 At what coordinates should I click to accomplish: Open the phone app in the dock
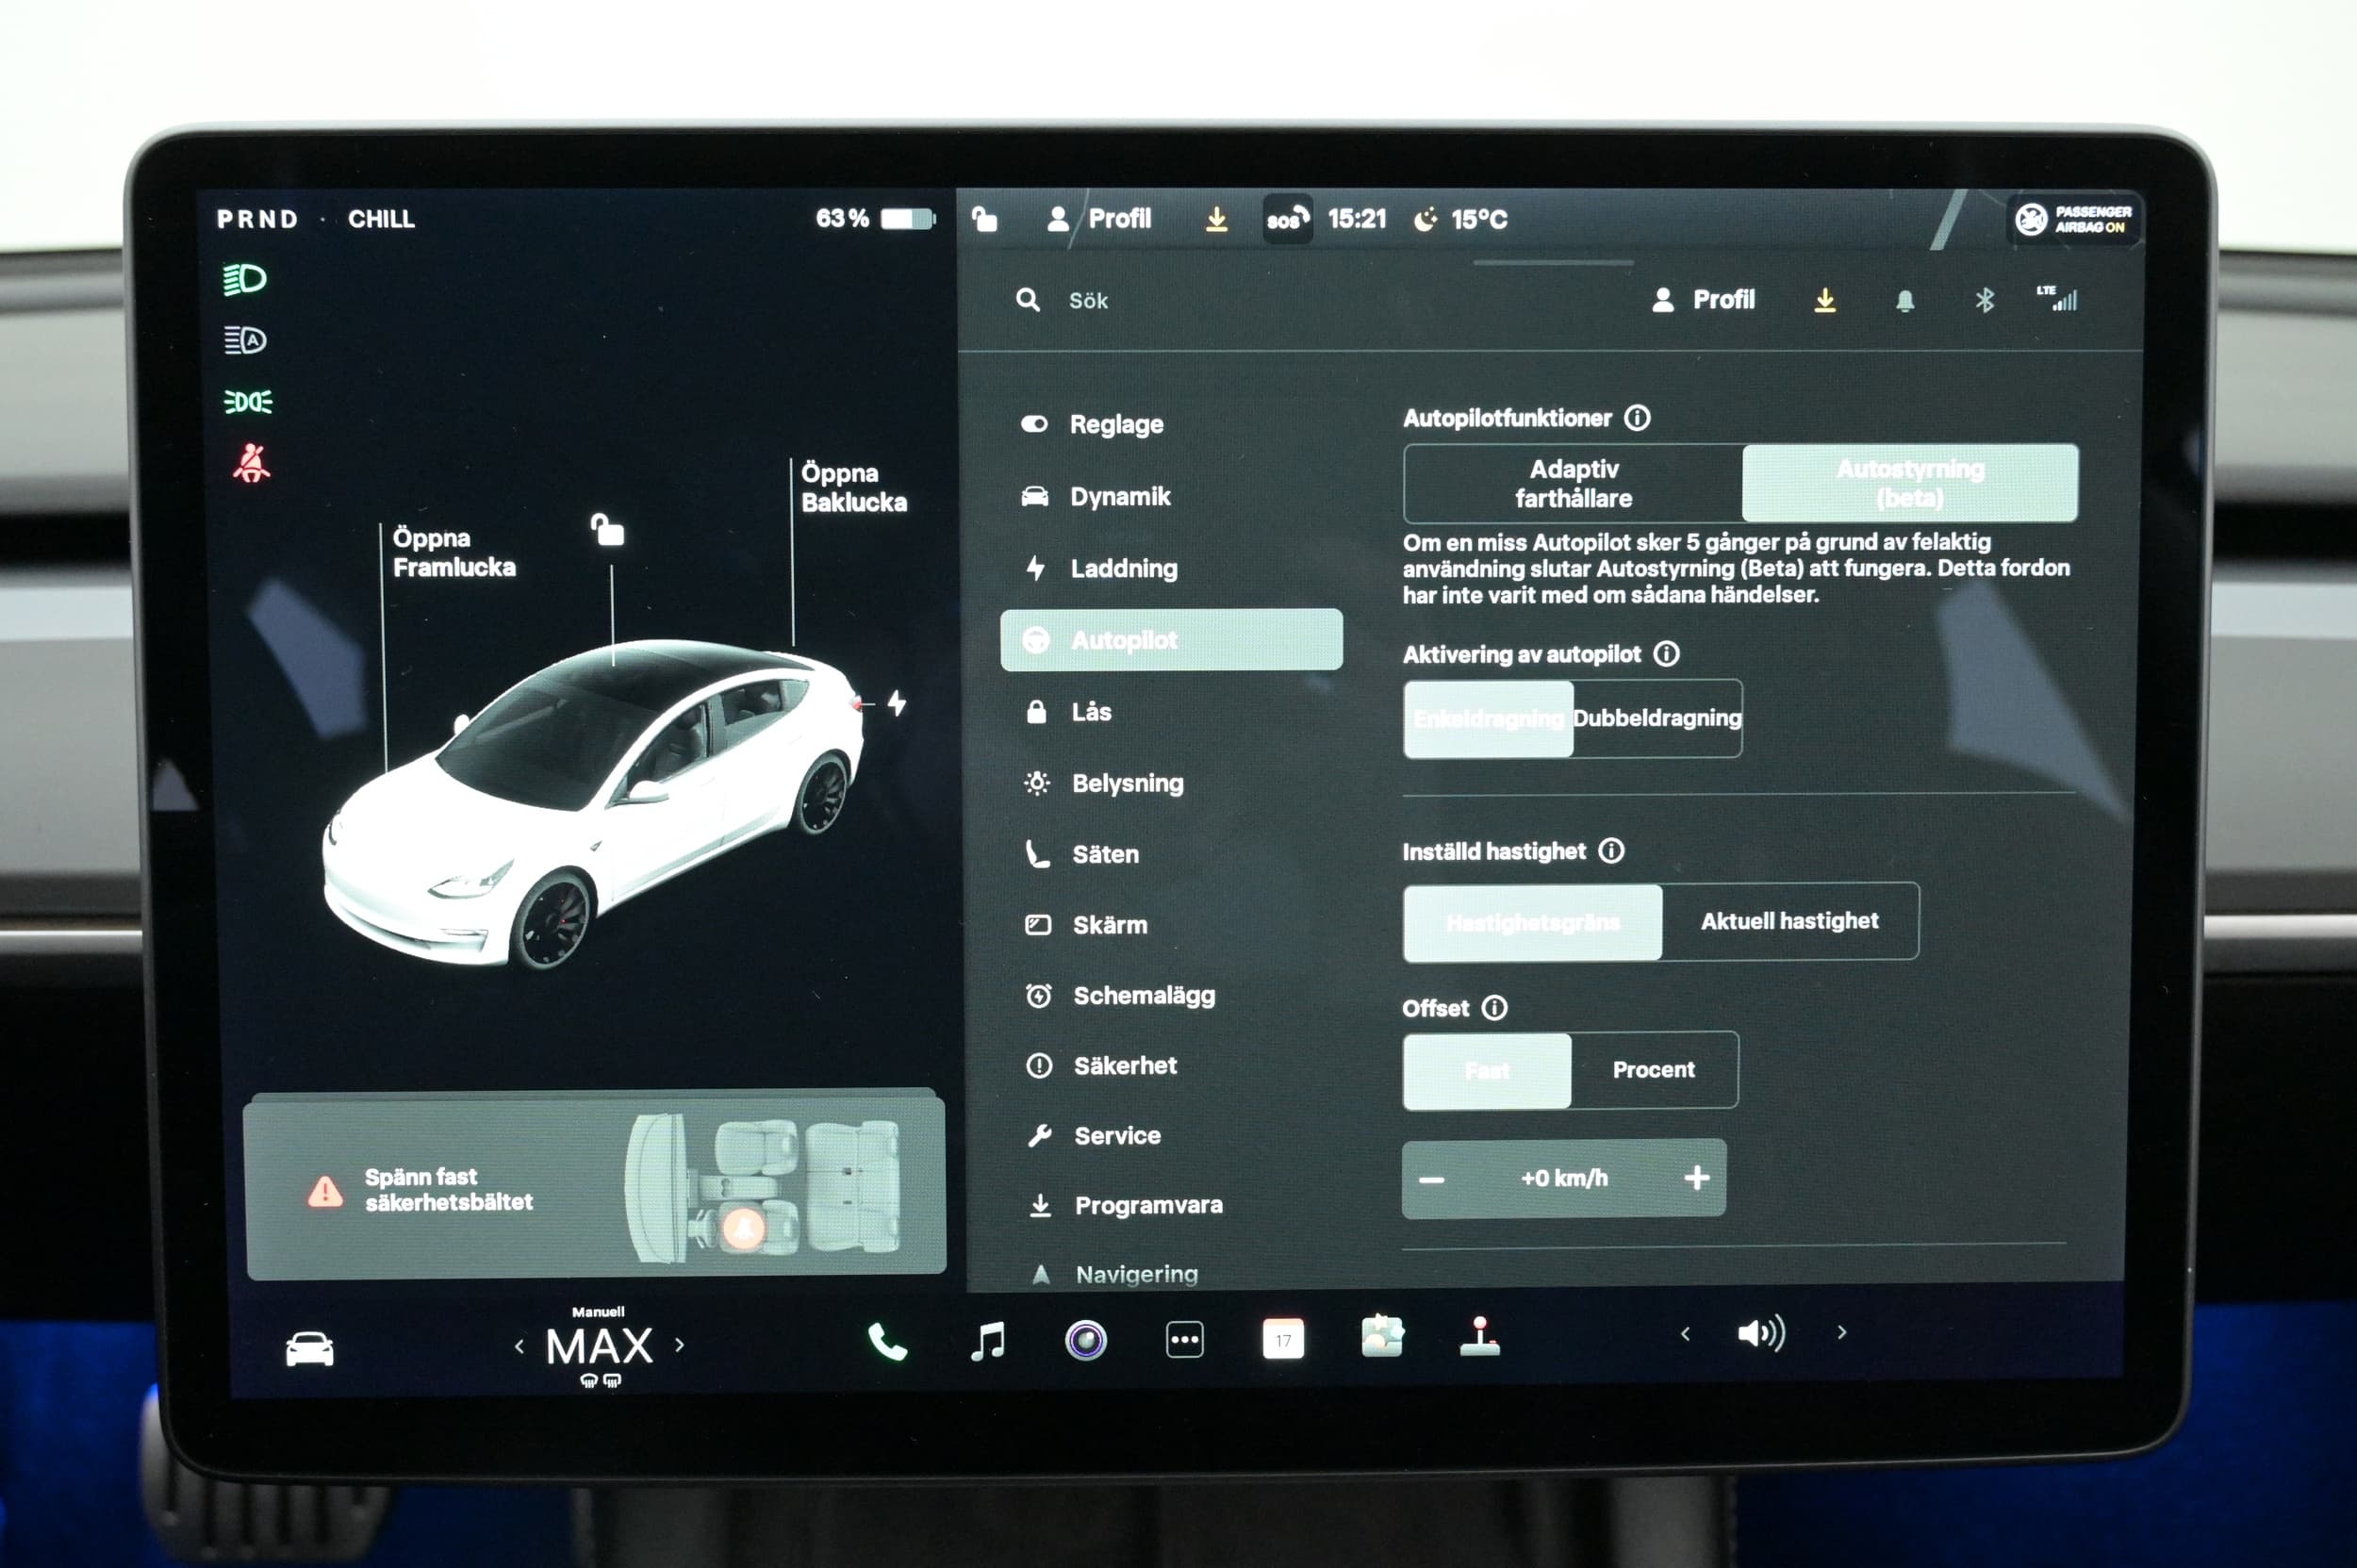(887, 1341)
